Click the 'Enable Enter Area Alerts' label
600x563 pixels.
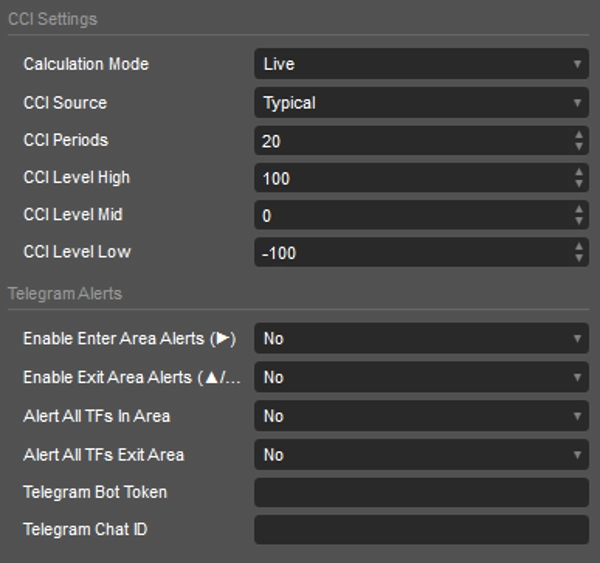click(x=130, y=339)
